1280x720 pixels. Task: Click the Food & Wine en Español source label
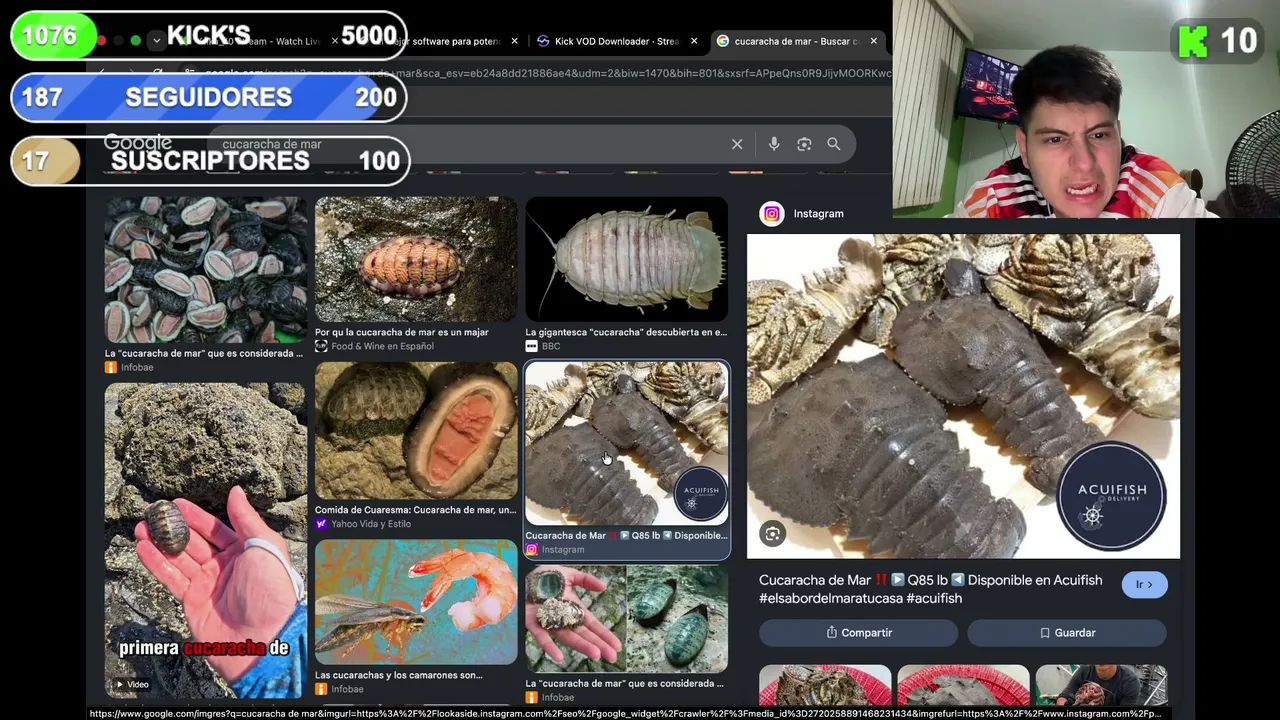382,346
